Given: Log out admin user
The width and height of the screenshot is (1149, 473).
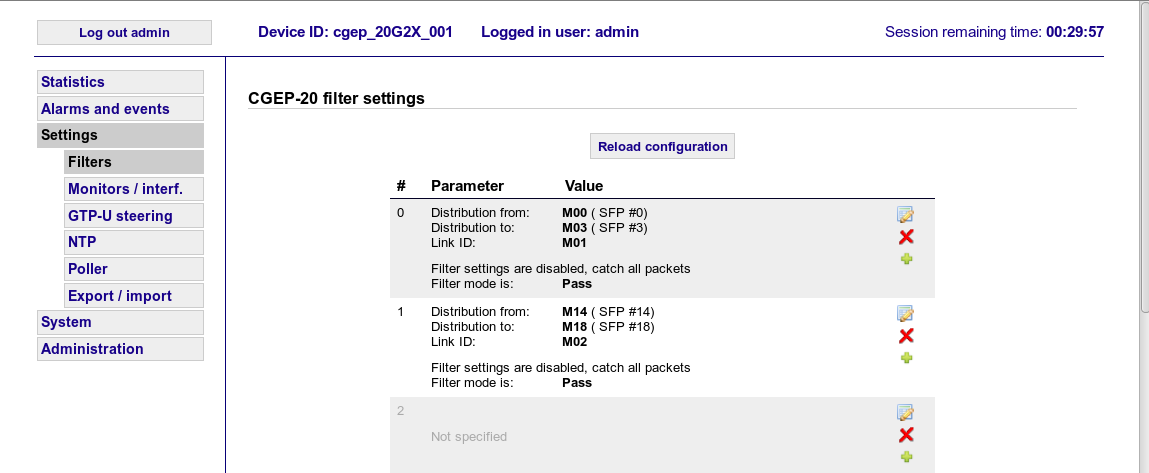Looking at the screenshot, I should [125, 32].
